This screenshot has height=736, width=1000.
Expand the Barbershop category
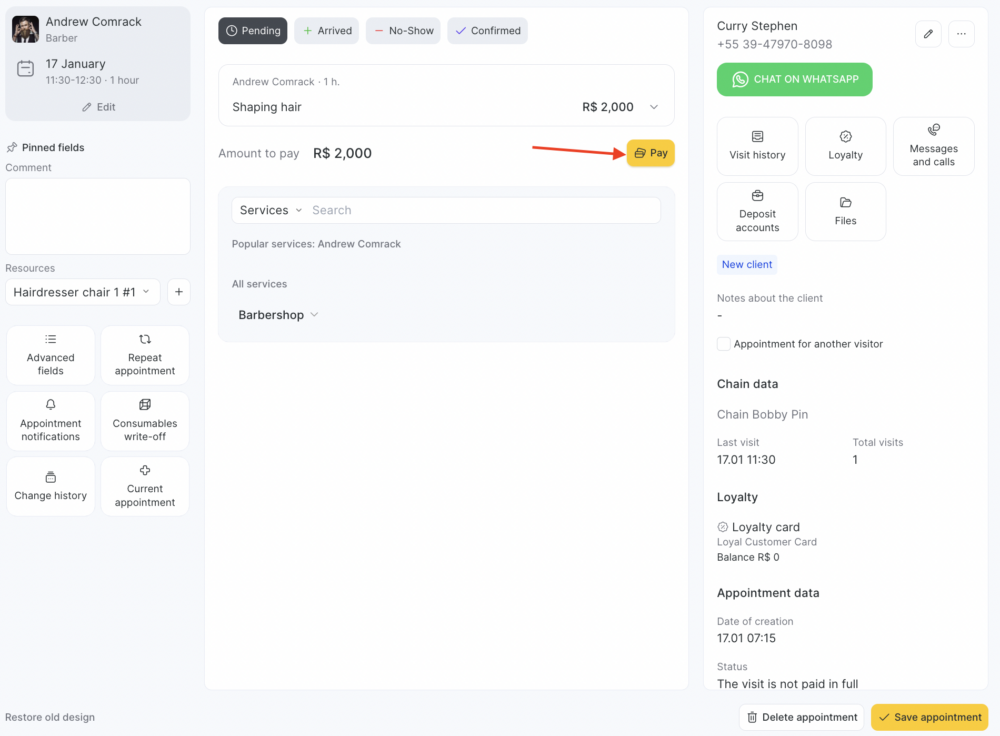click(278, 315)
